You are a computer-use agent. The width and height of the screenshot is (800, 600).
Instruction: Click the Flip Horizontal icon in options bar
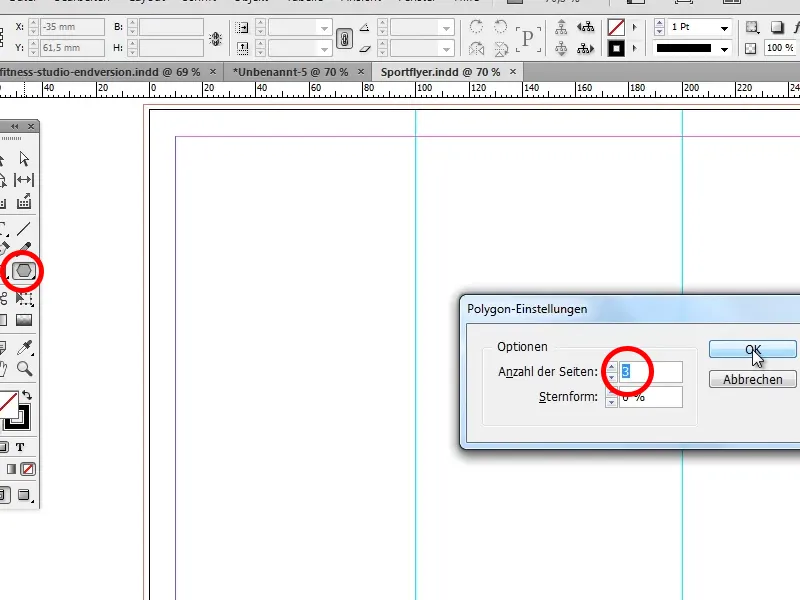(x=476, y=47)
